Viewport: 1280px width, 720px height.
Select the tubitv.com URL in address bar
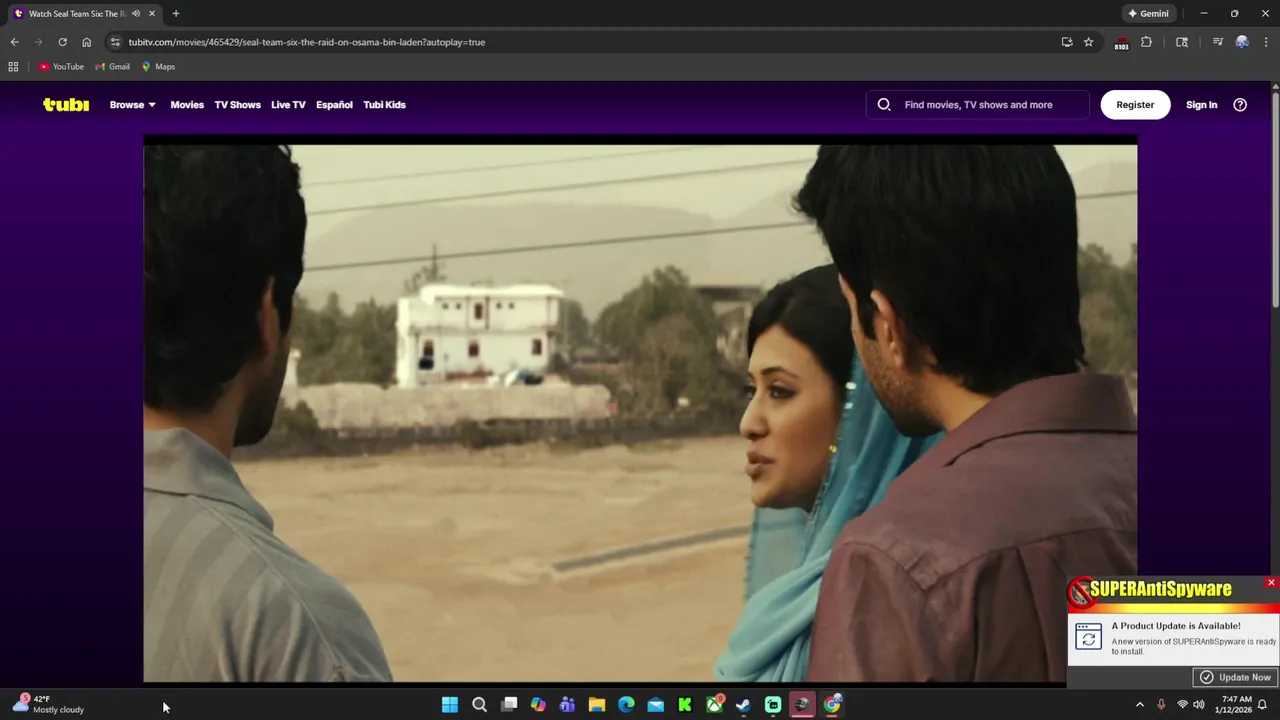(306, 42)
